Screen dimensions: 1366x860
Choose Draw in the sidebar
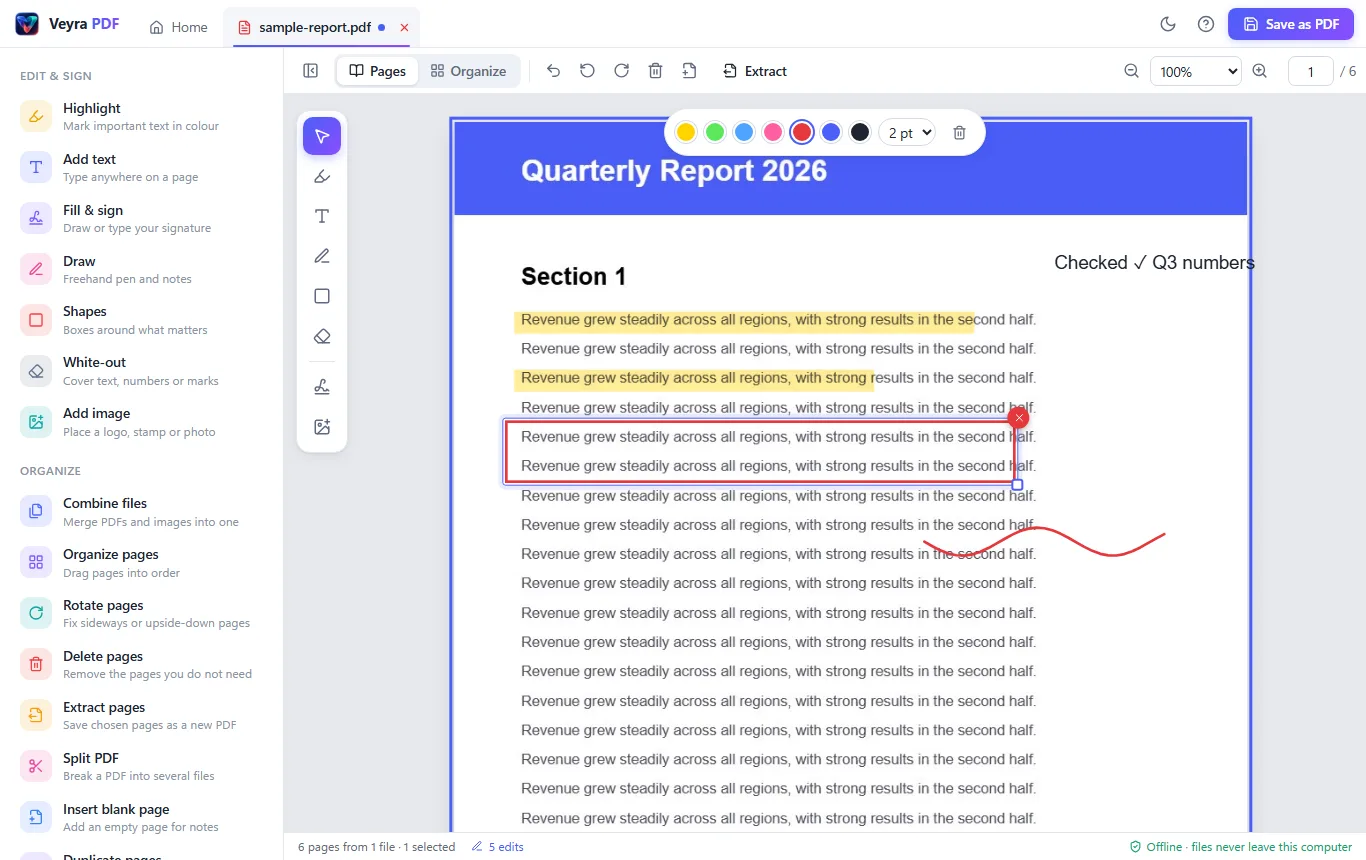pyautogui.click(x=141, y=269)
